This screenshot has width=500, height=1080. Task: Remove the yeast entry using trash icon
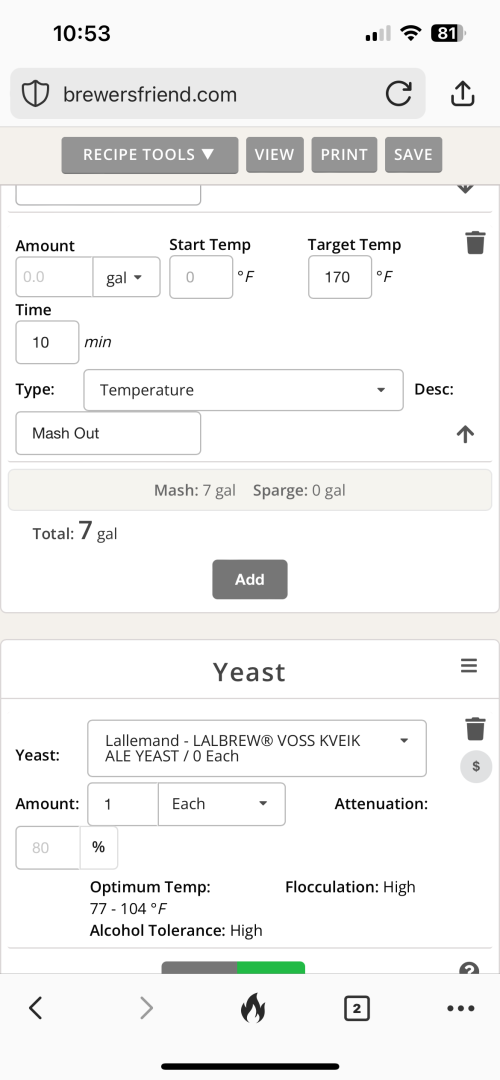tap(475, 728)
